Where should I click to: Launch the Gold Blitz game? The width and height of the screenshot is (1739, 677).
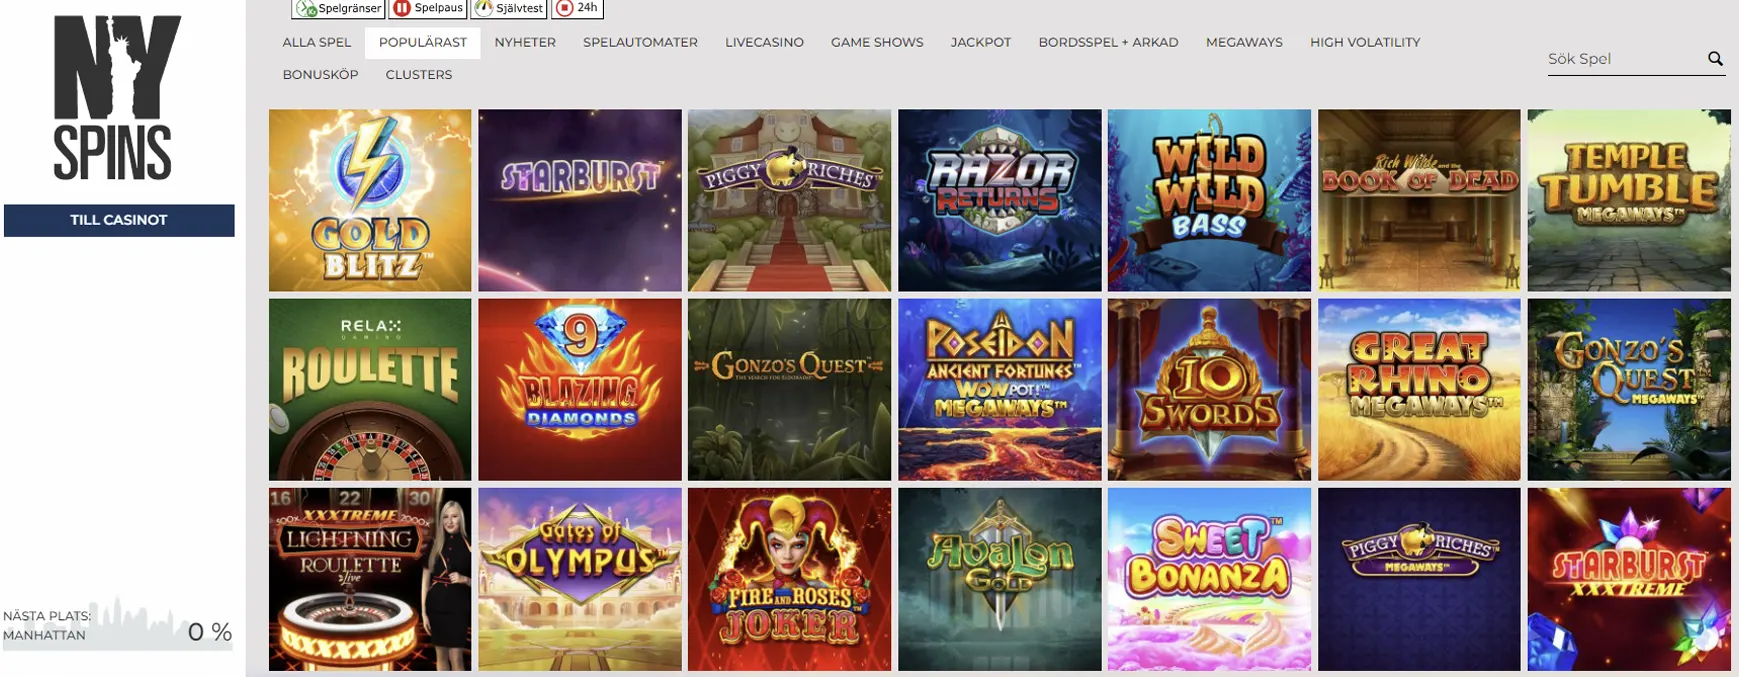pos(370,200)
